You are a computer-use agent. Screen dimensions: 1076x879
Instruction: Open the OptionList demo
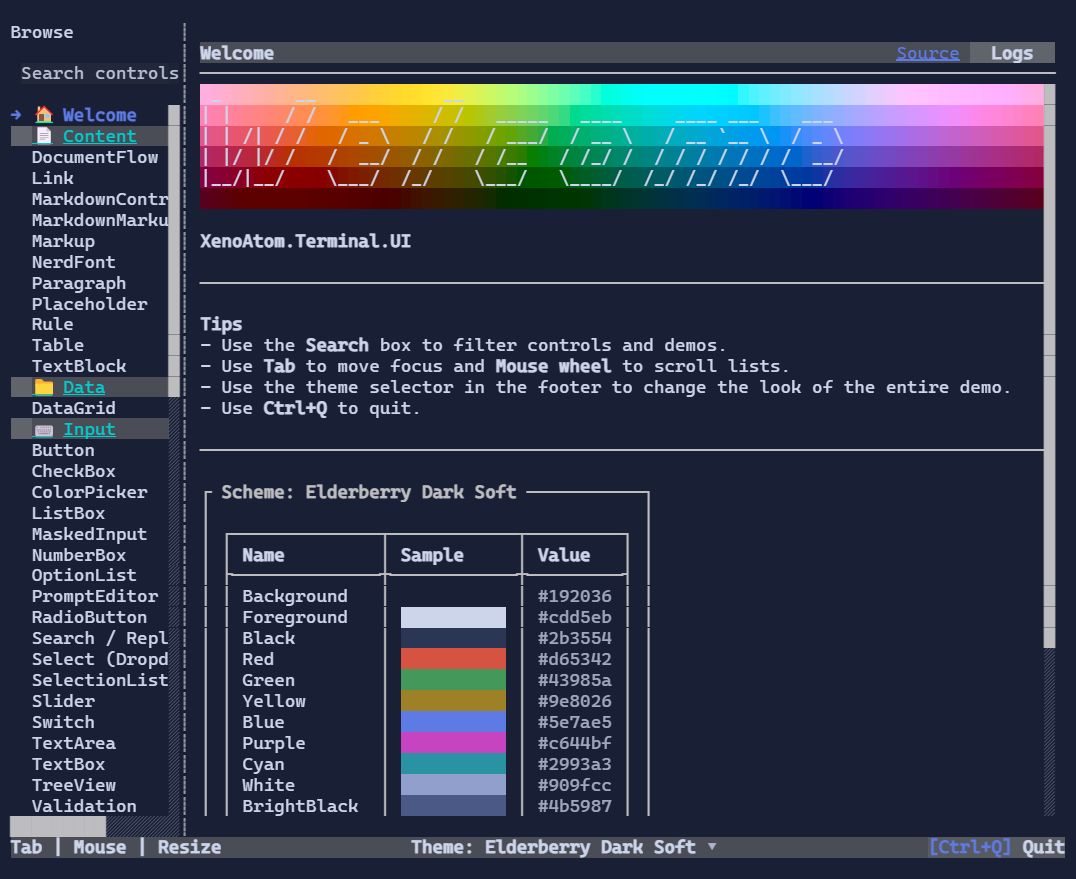coord(84,575)
